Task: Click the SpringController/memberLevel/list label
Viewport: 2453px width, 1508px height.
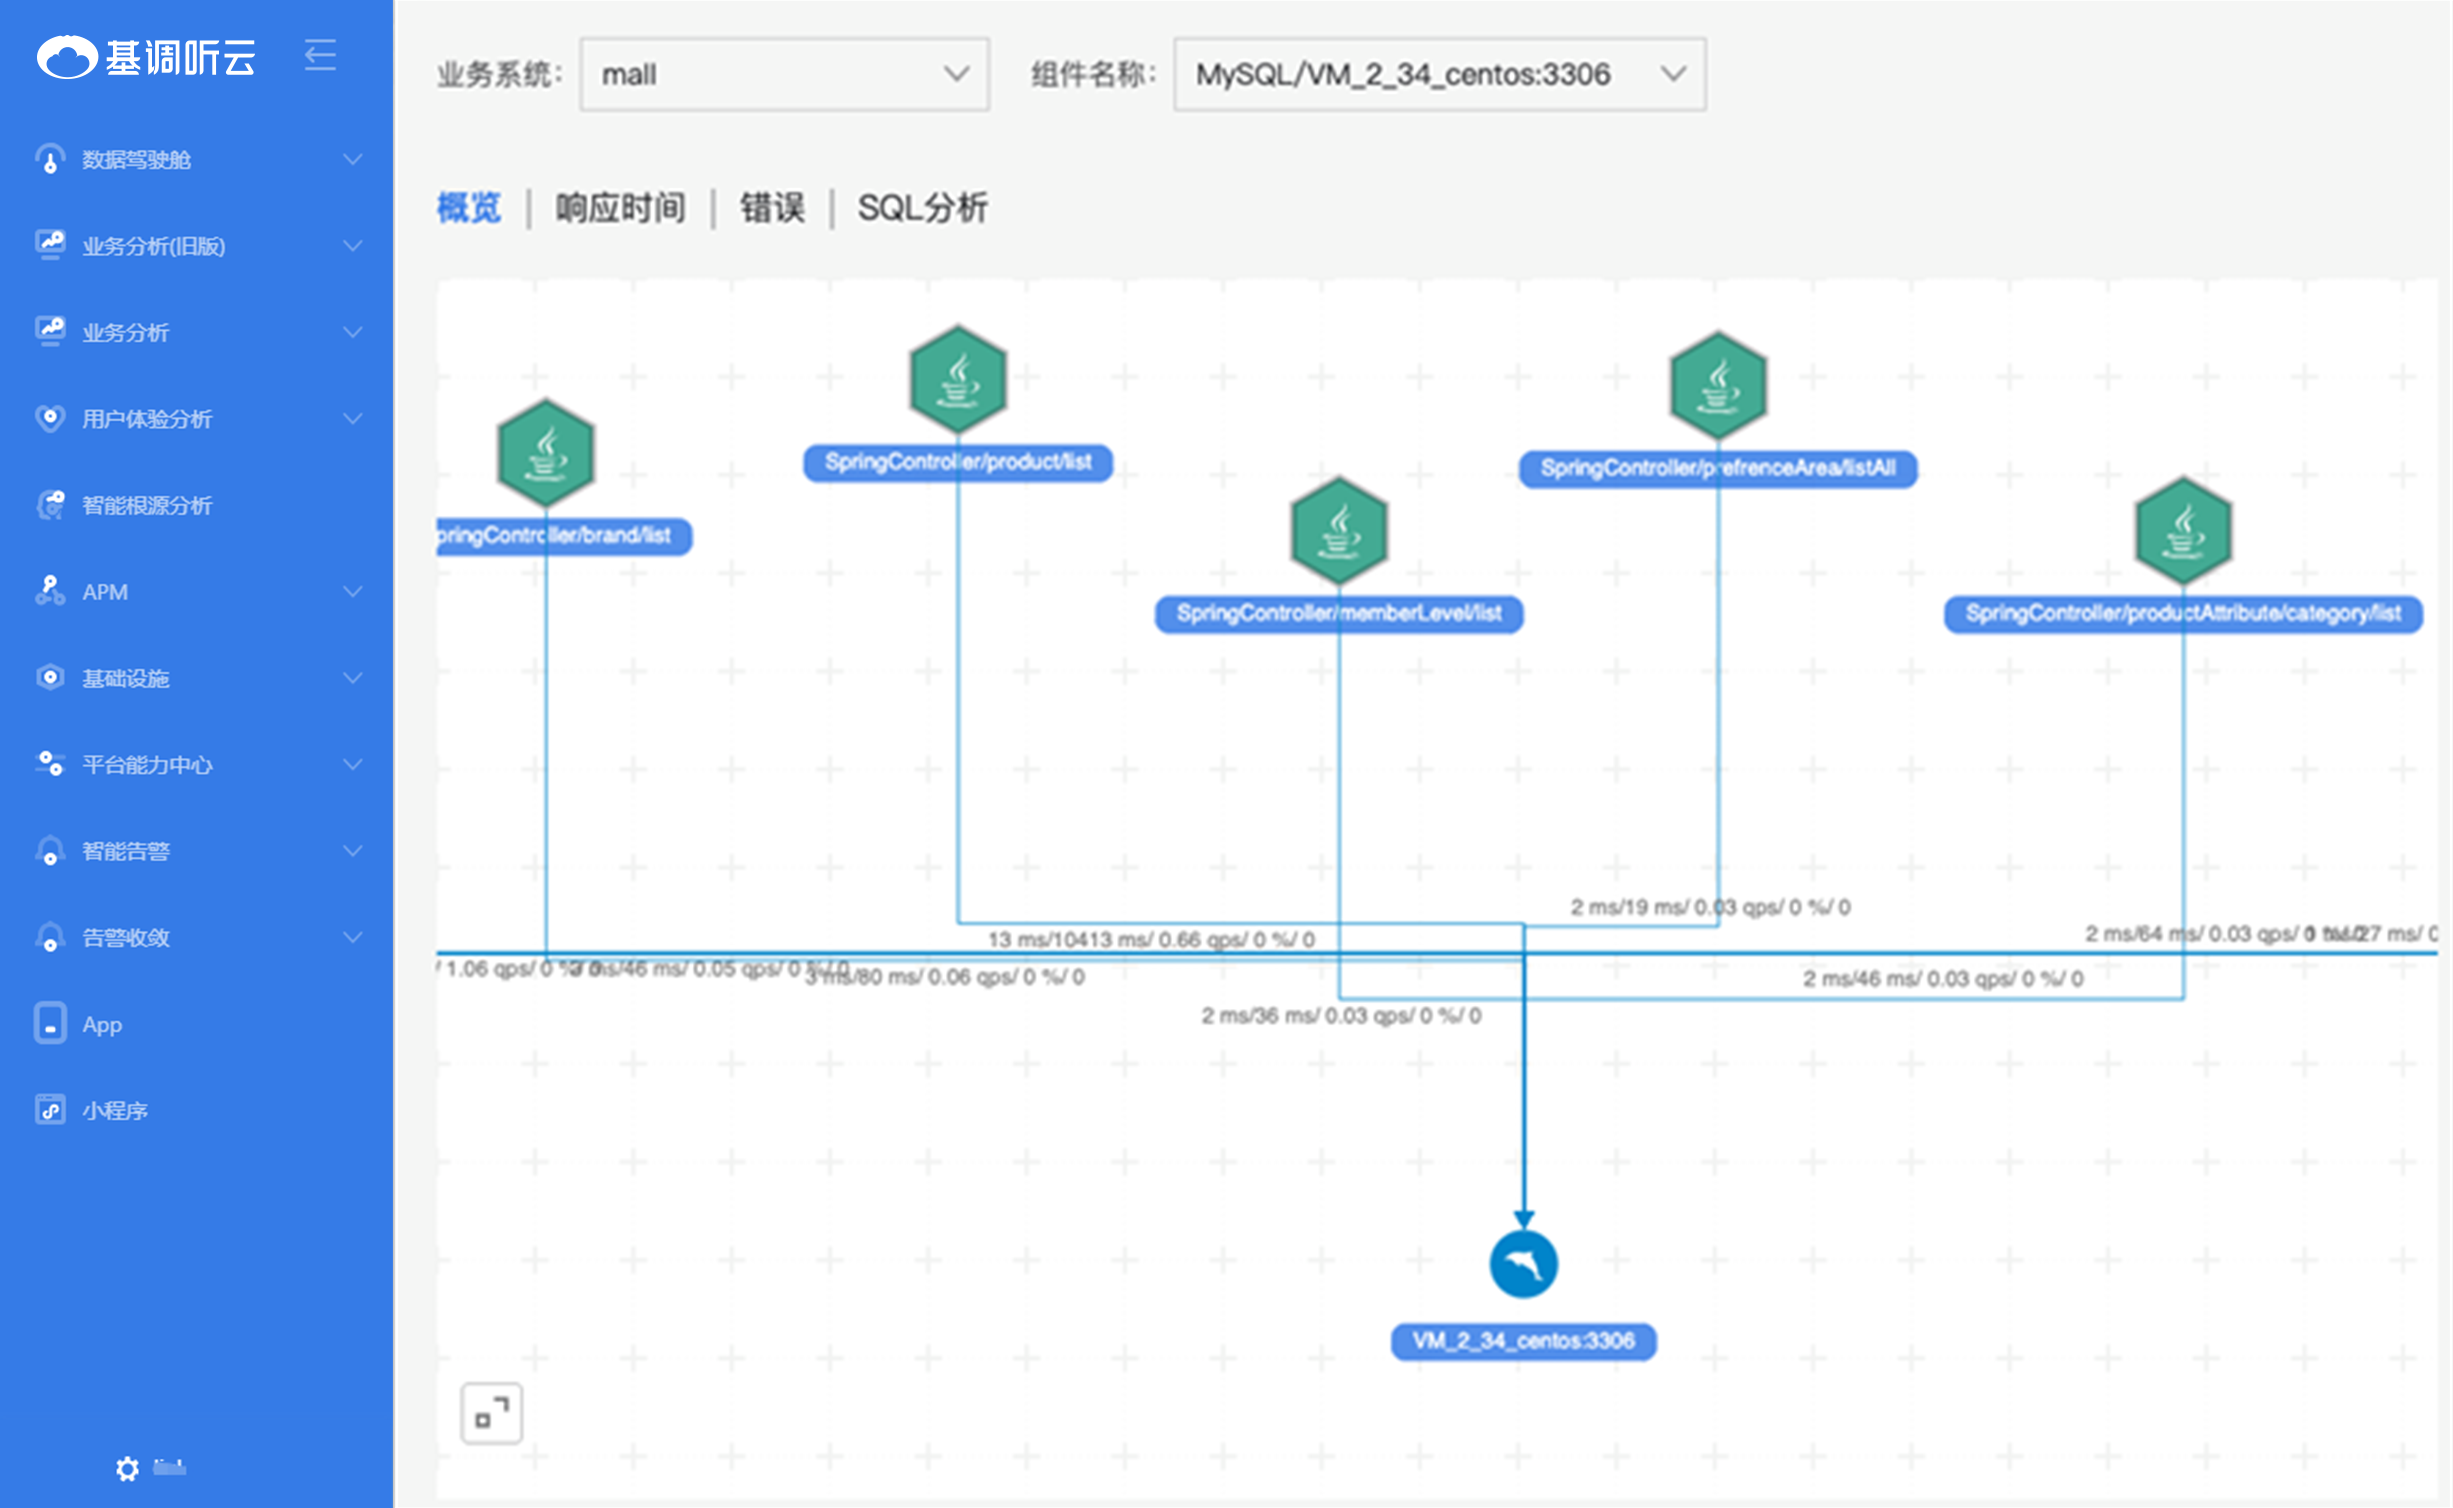Action: (1338, 615)
